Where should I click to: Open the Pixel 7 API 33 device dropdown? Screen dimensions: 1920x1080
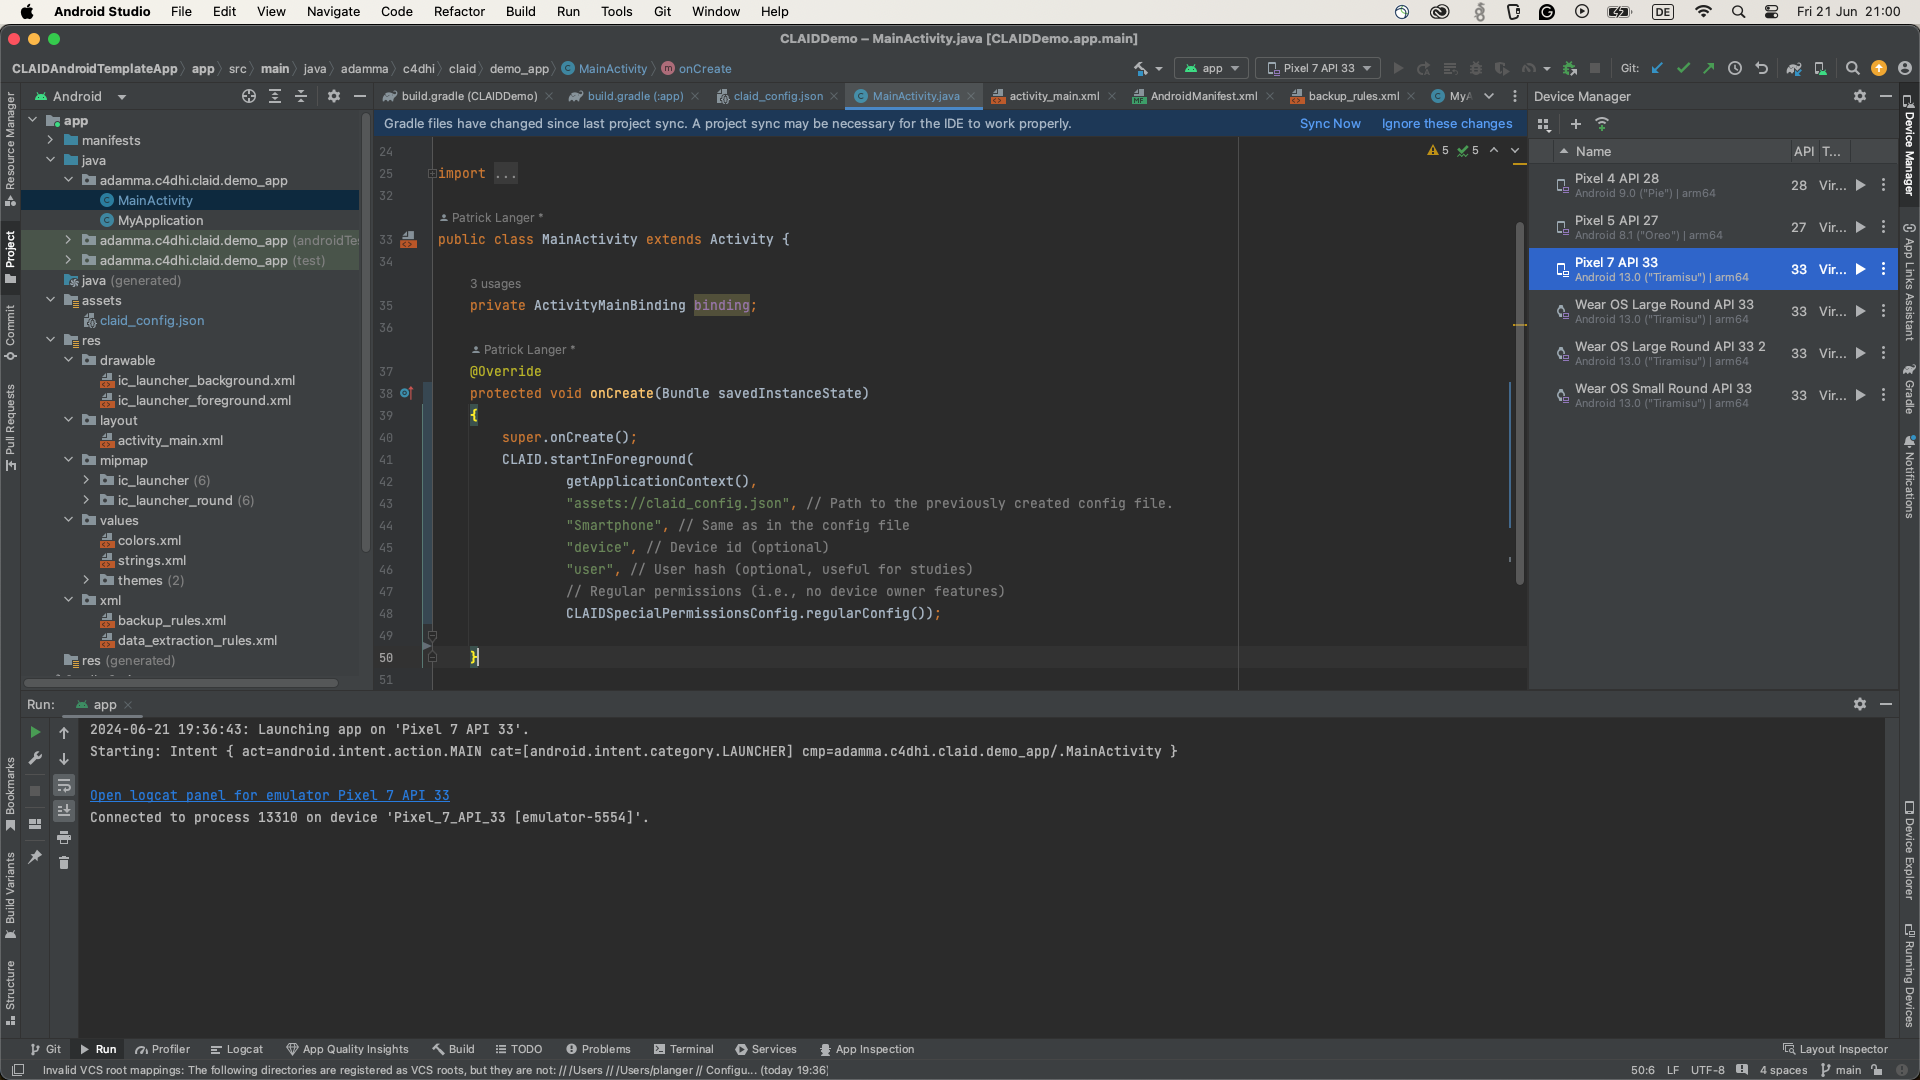(x=1318, y=69)
